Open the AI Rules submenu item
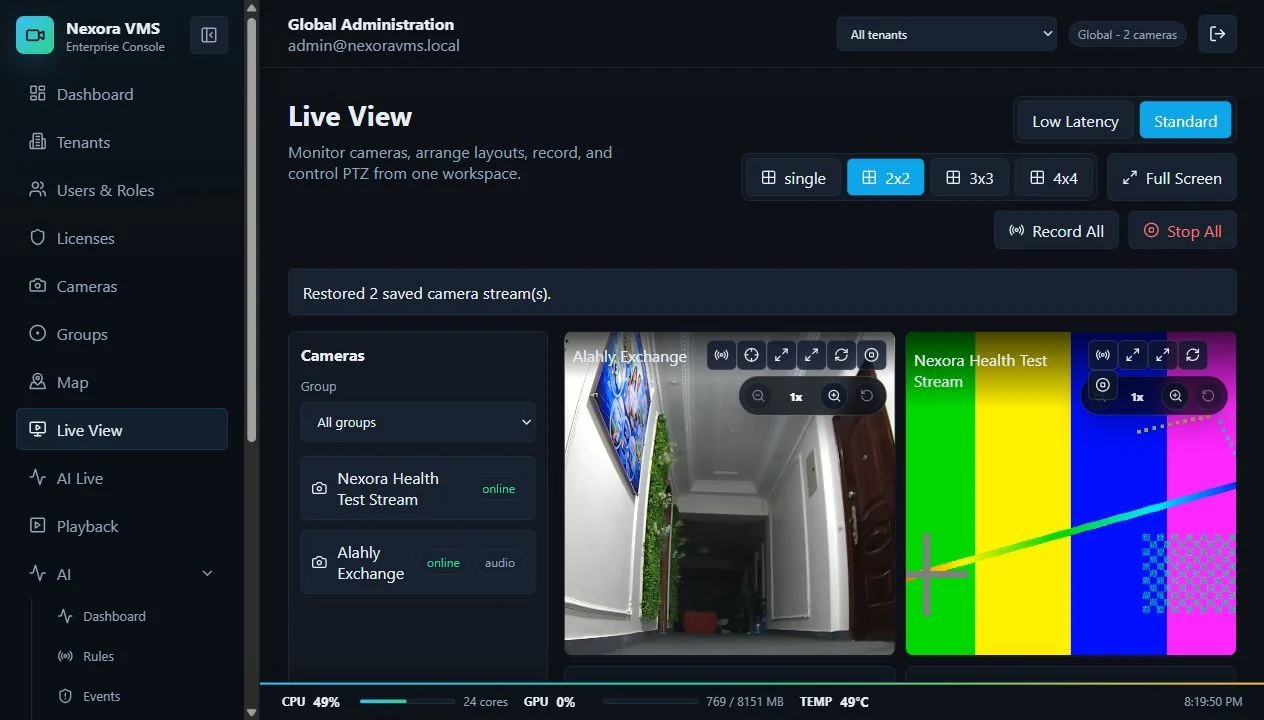1264x720 pixels. tap(136, 656)
